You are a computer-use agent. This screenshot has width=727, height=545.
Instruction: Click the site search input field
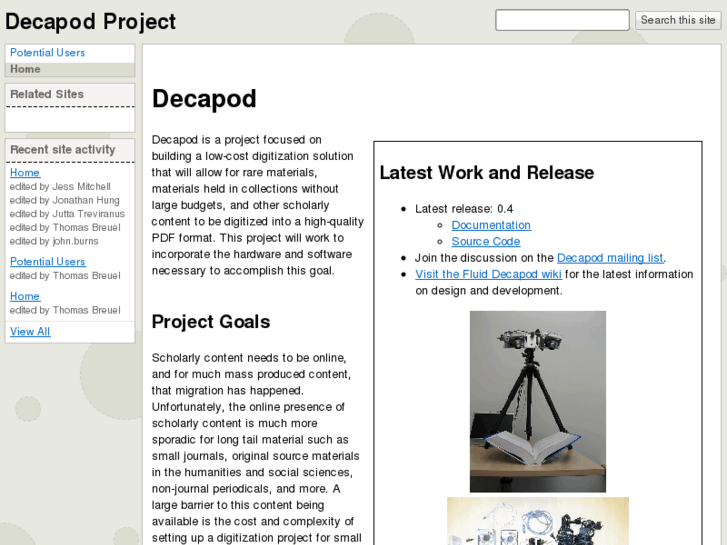point(562,20)
